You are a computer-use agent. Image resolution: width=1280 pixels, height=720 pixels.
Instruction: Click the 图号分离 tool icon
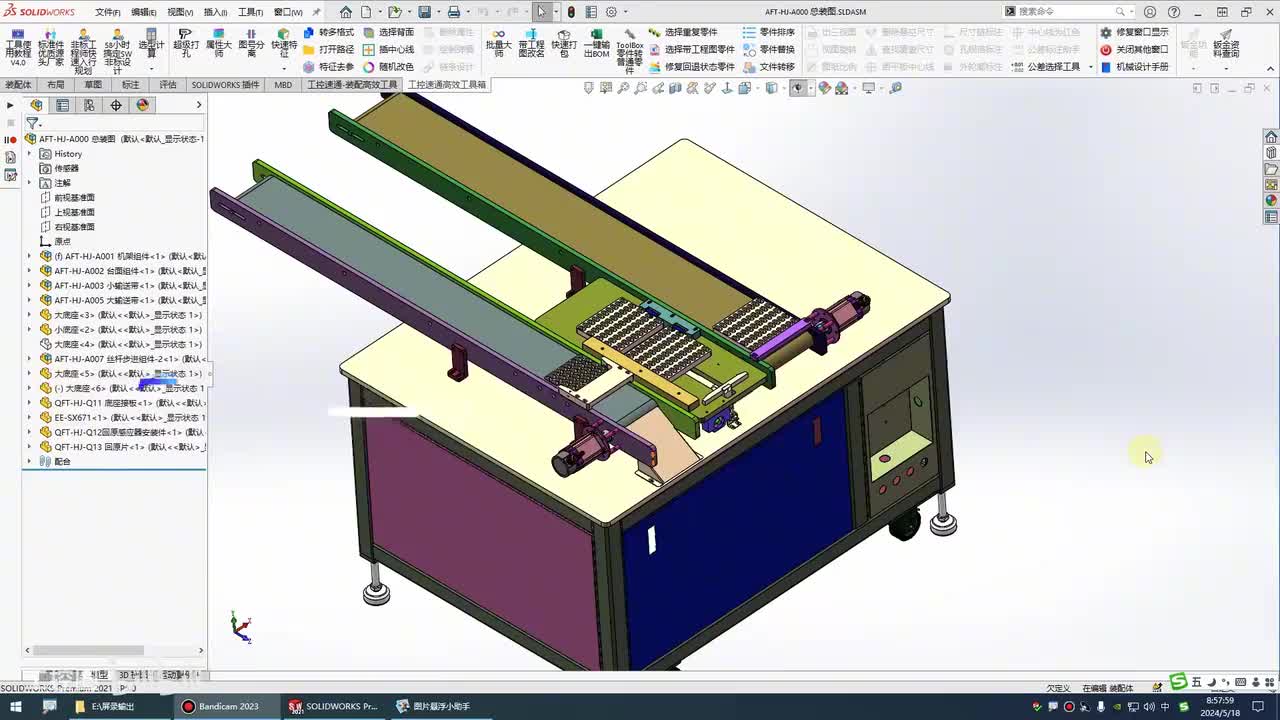tap(251, 44)
